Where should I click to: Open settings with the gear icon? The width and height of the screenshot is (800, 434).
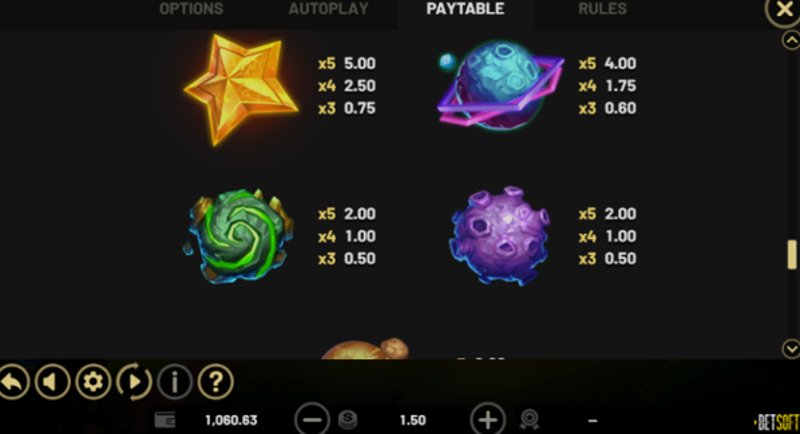(93, 381)
